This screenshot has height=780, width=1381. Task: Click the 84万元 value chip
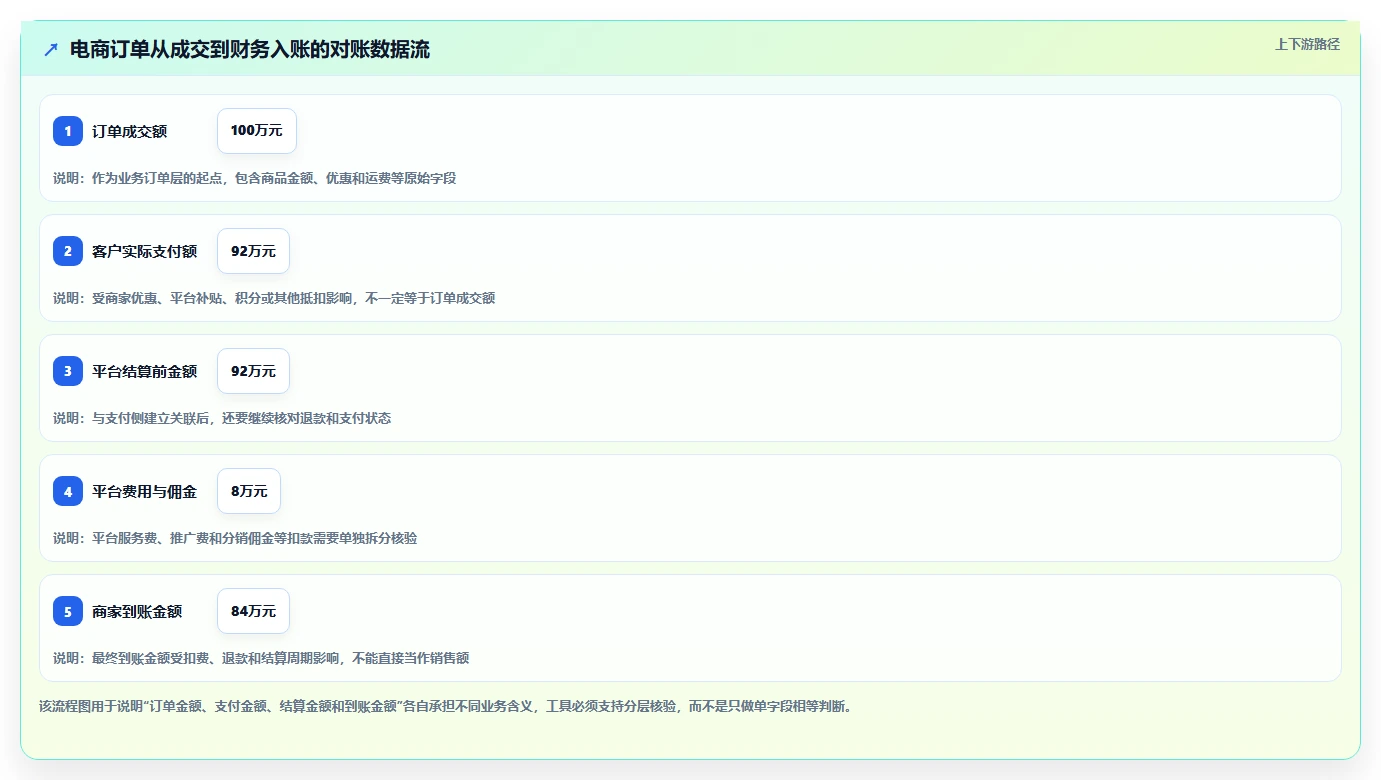[x=253, y=611]
